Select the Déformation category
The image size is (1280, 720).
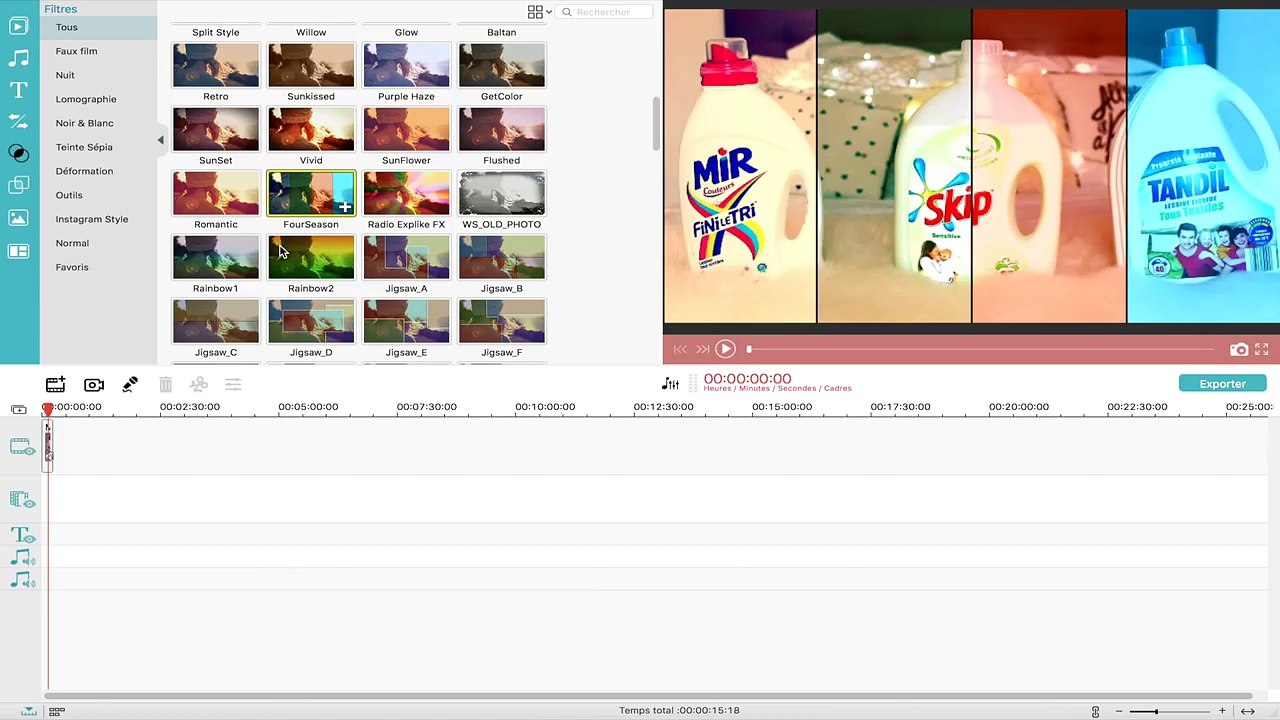click(x=84, y=171)
